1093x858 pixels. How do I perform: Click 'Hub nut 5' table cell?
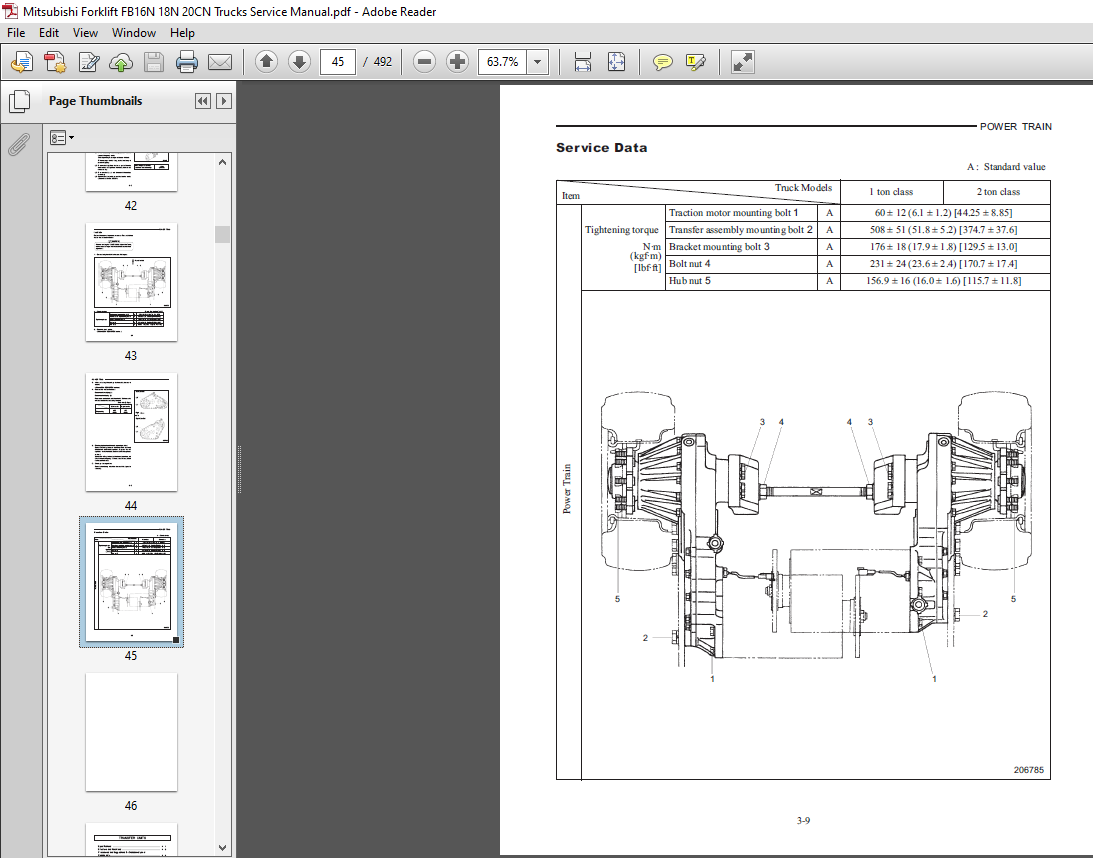pos(742,281)
